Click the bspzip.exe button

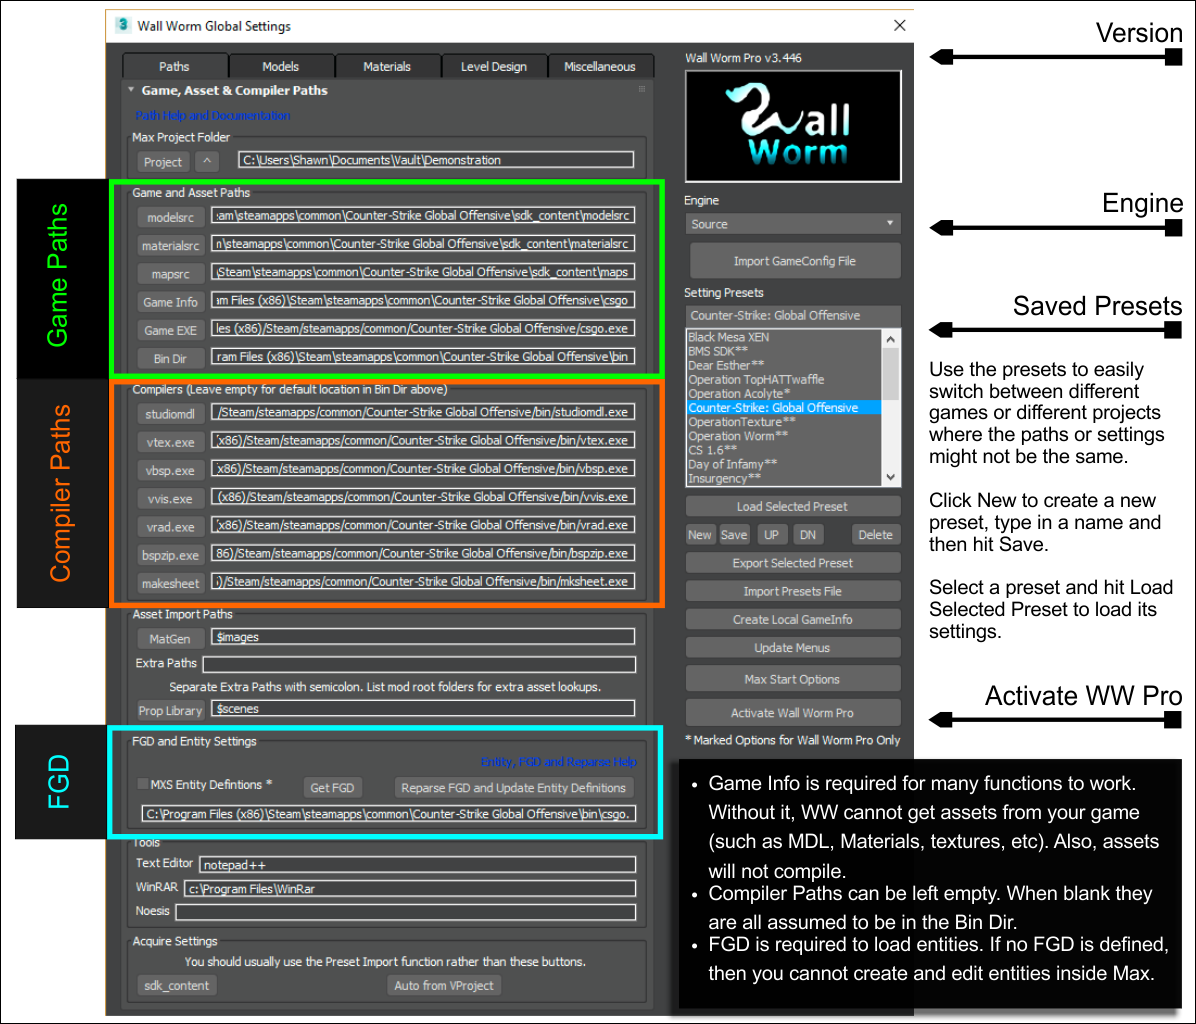coord(170,555)
